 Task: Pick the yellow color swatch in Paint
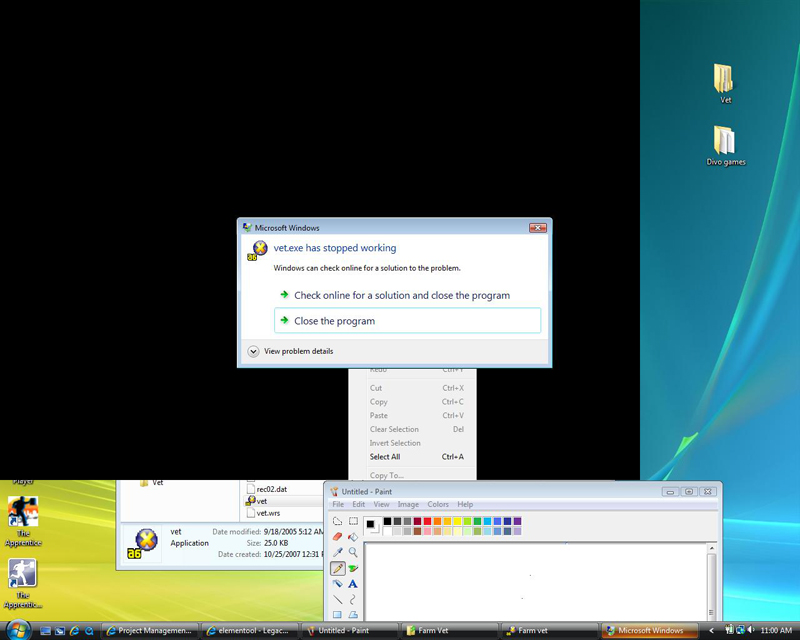click(x=457, y=521)
